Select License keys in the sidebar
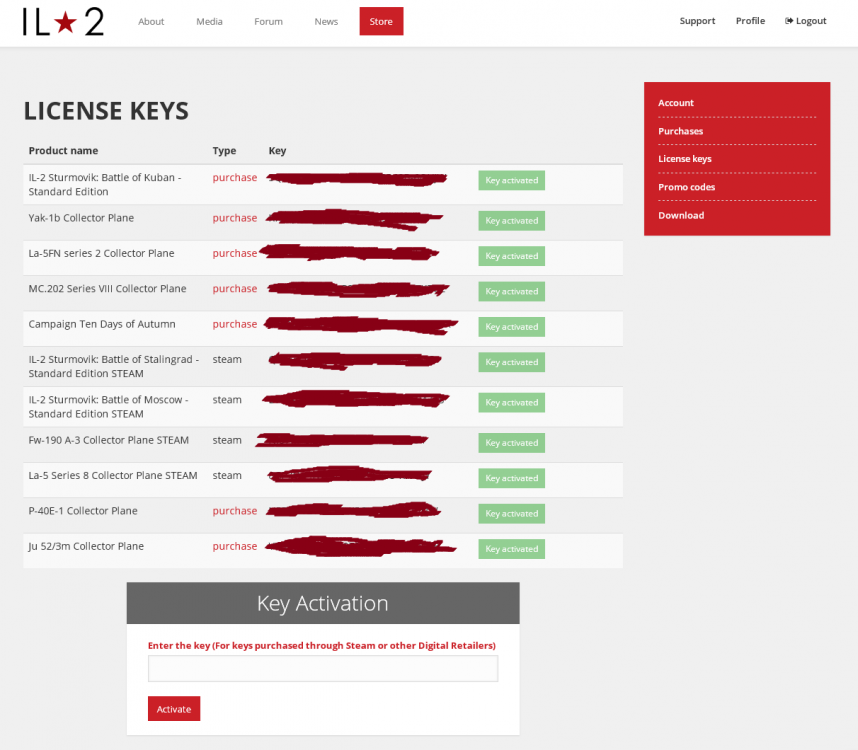 coord(685,158)
